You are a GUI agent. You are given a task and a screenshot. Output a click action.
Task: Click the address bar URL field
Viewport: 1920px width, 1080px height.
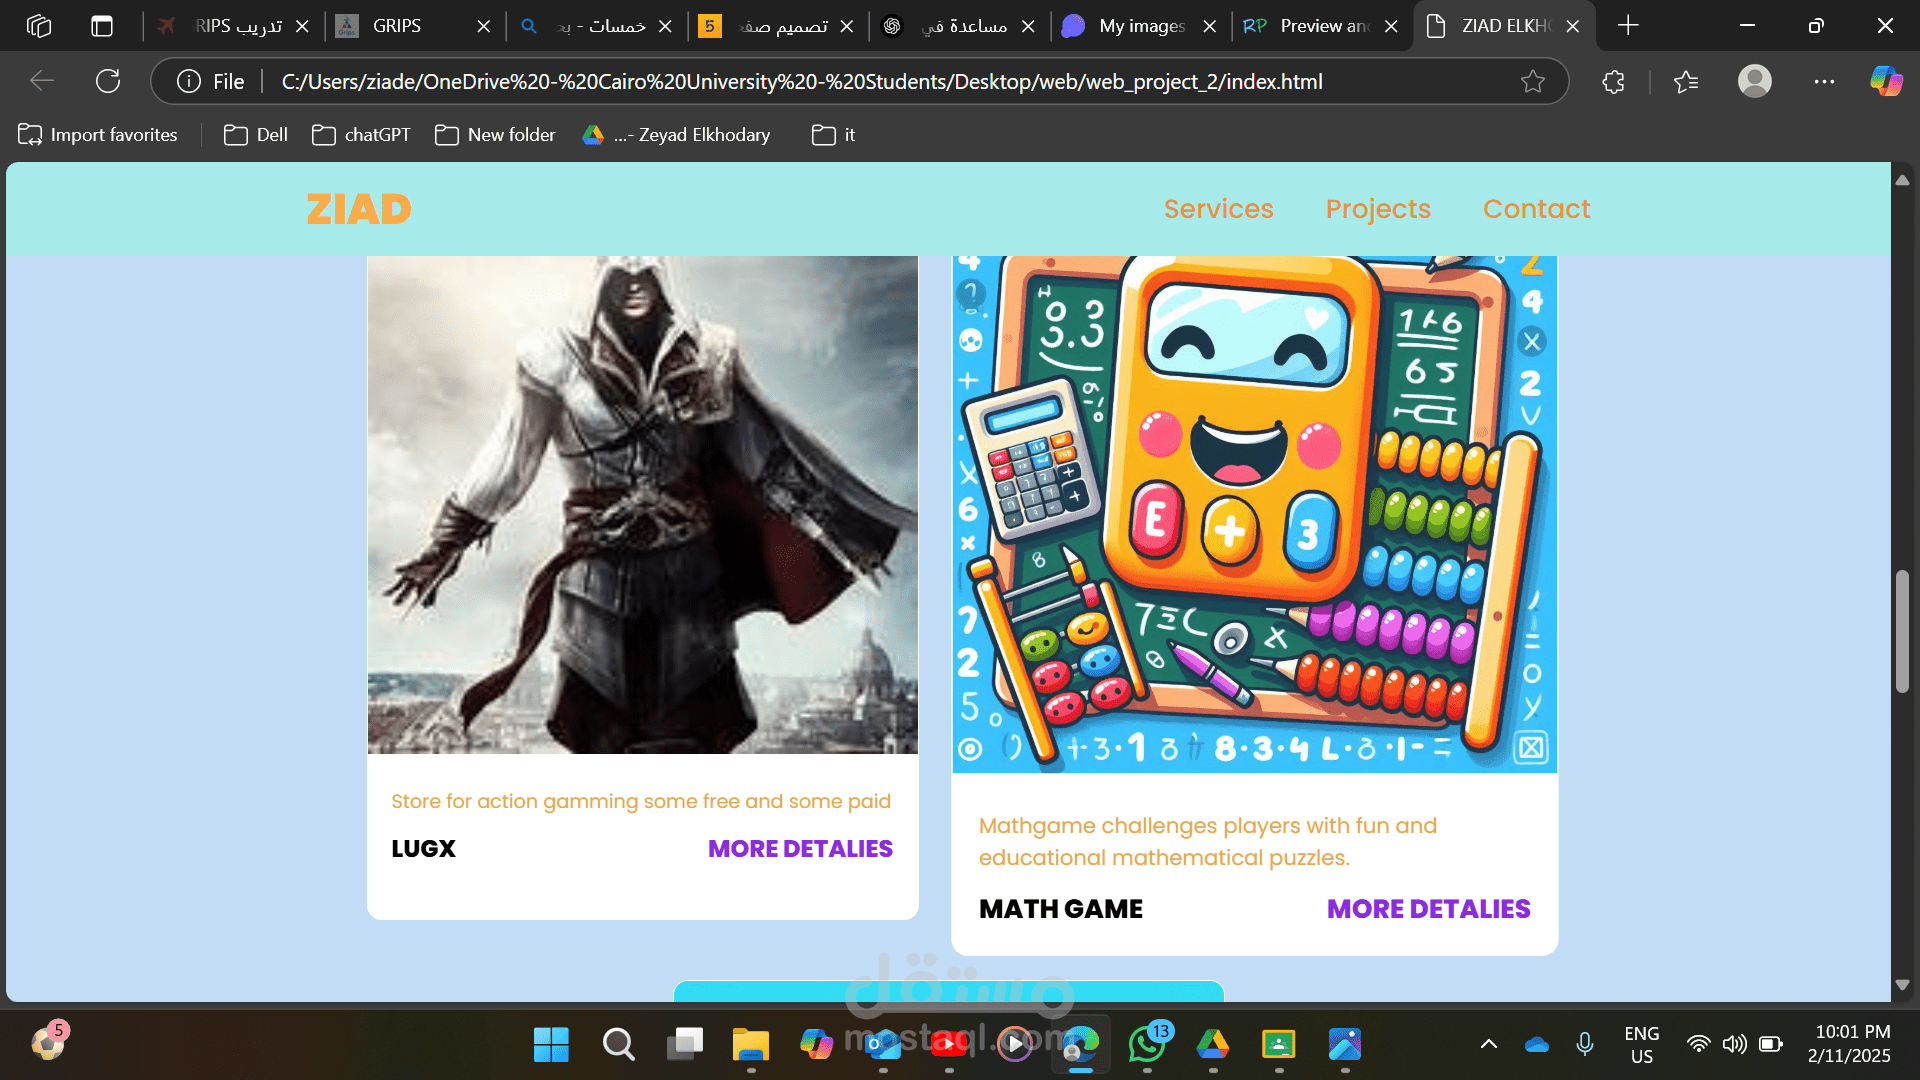(x=800, y=82)
